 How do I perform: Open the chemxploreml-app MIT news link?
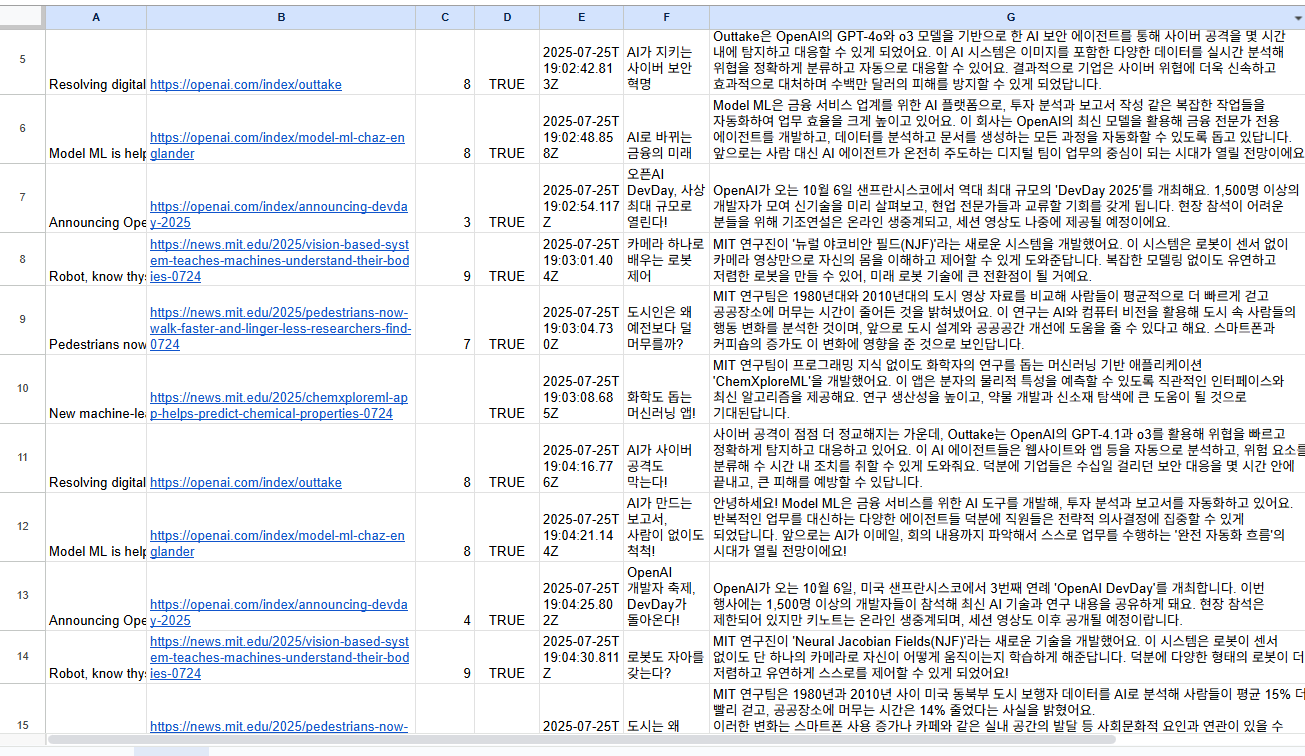click(x=279, y=405)
